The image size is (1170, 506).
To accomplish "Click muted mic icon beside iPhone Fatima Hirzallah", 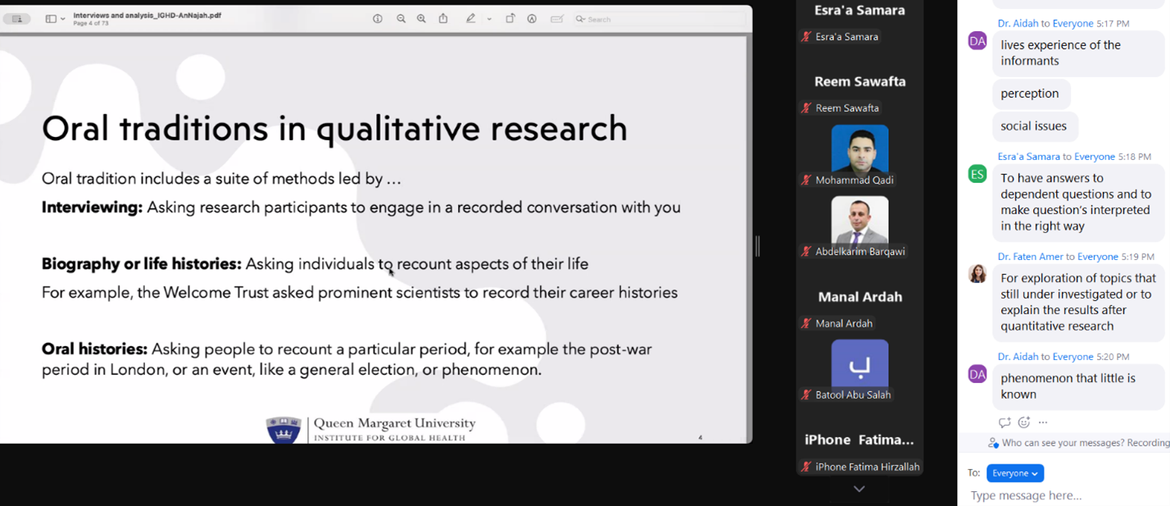I will pos(806,466).
